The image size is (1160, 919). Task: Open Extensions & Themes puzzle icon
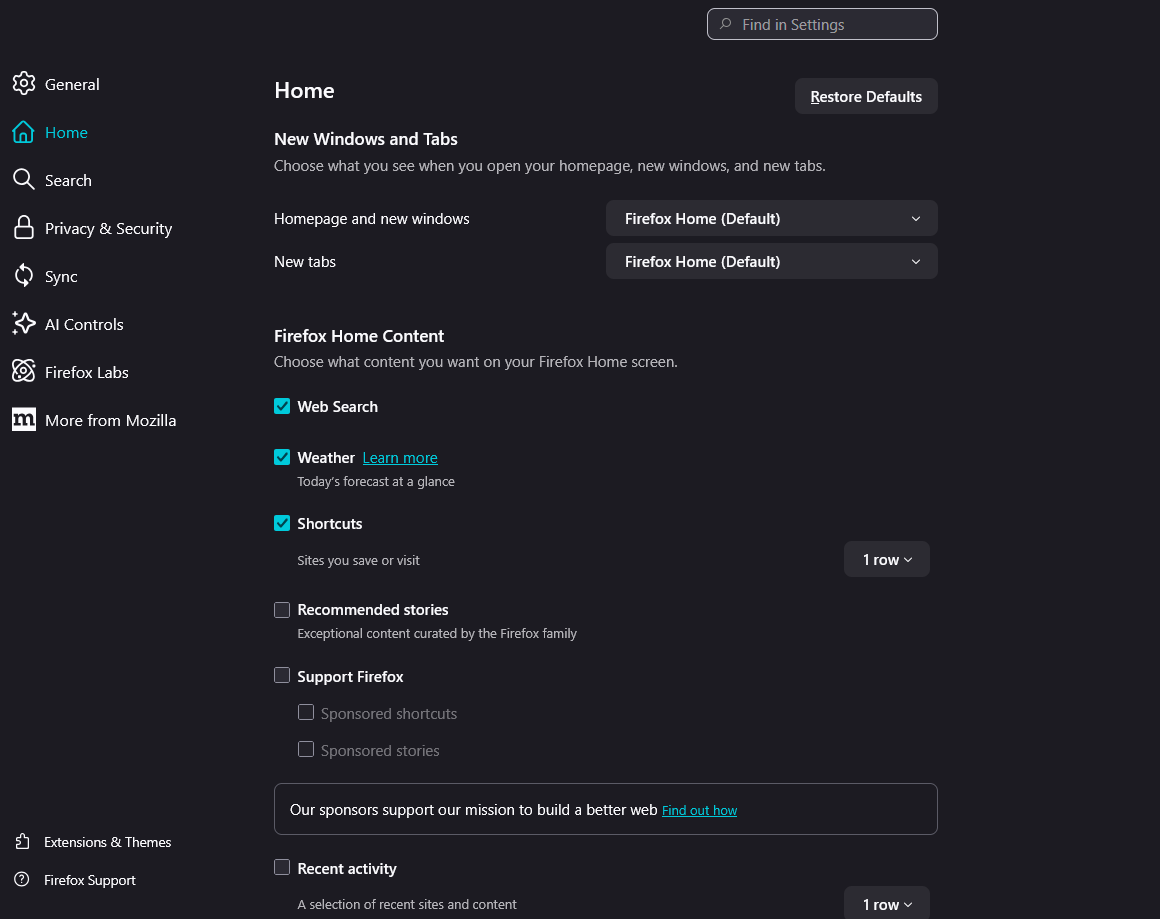22,842
